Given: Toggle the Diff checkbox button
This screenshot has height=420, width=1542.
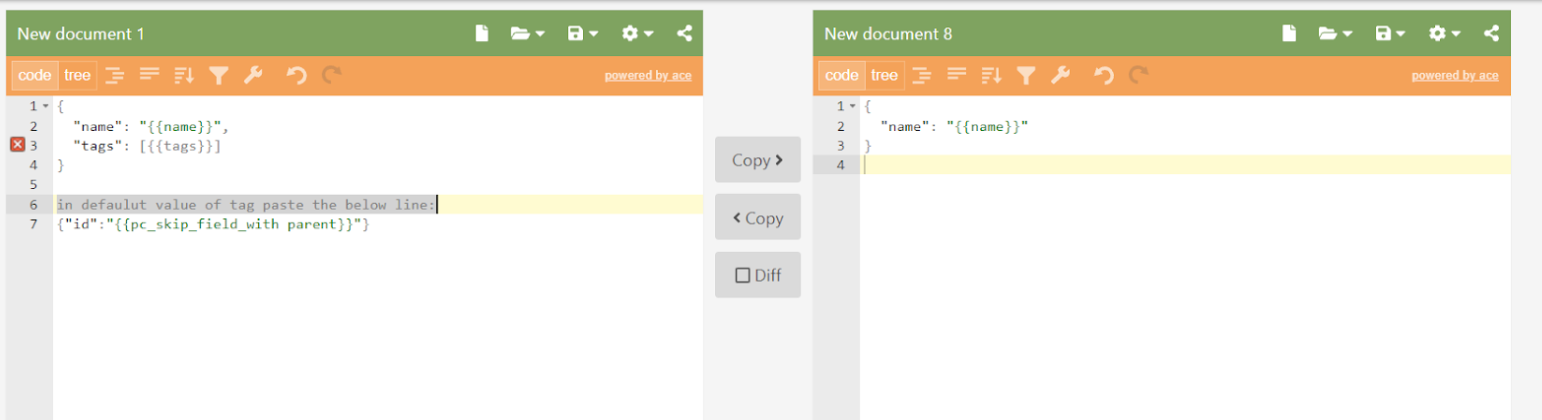Looking at the screenshot, I should 758,275.
